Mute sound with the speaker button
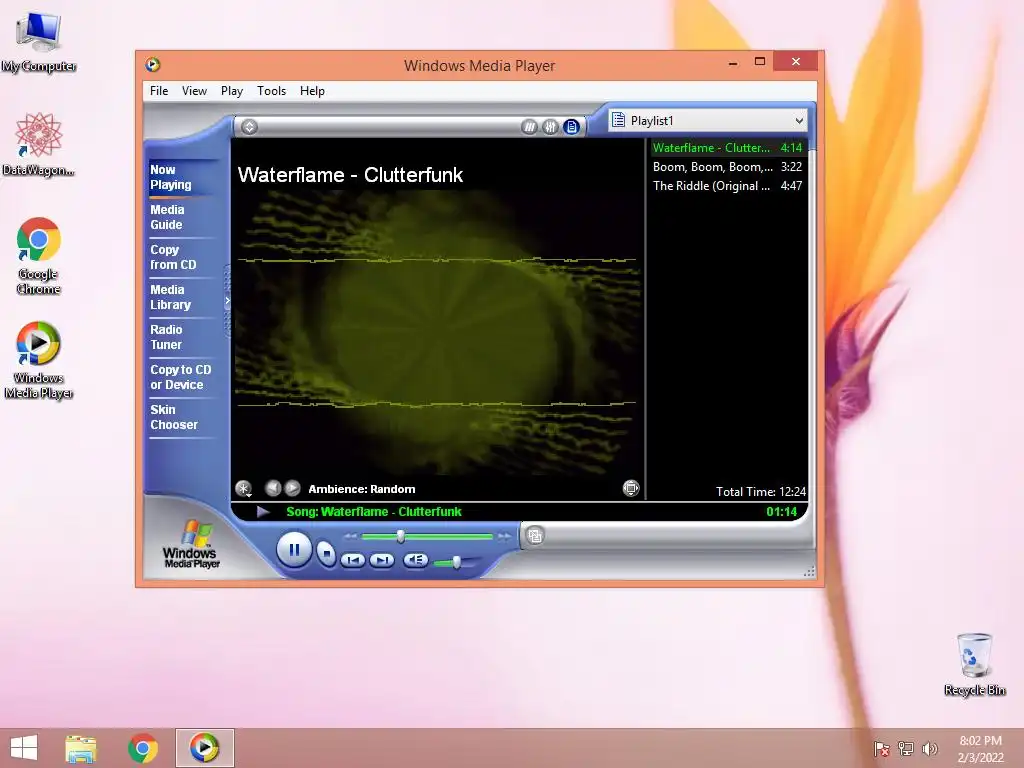 click(x=415, y=560)
